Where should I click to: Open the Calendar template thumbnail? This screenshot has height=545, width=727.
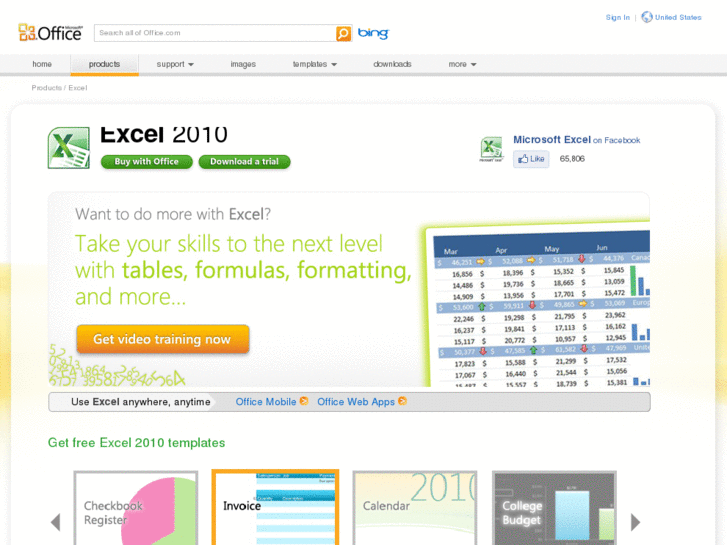tap(415, 508)
